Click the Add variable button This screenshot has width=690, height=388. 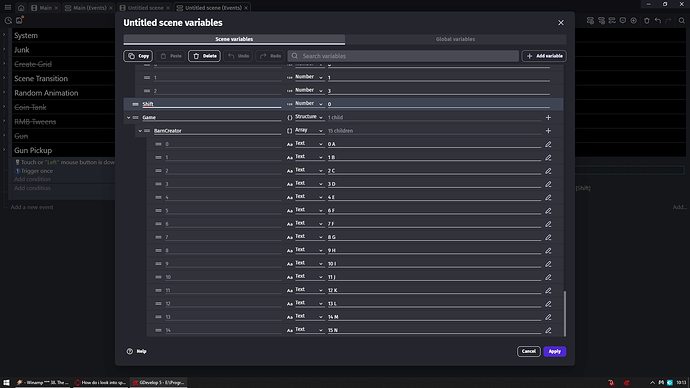(x=544, y=56)
